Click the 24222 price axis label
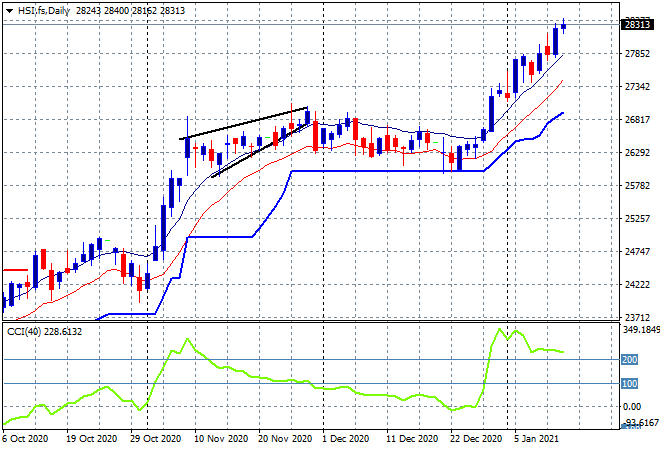 pos(637,285)
